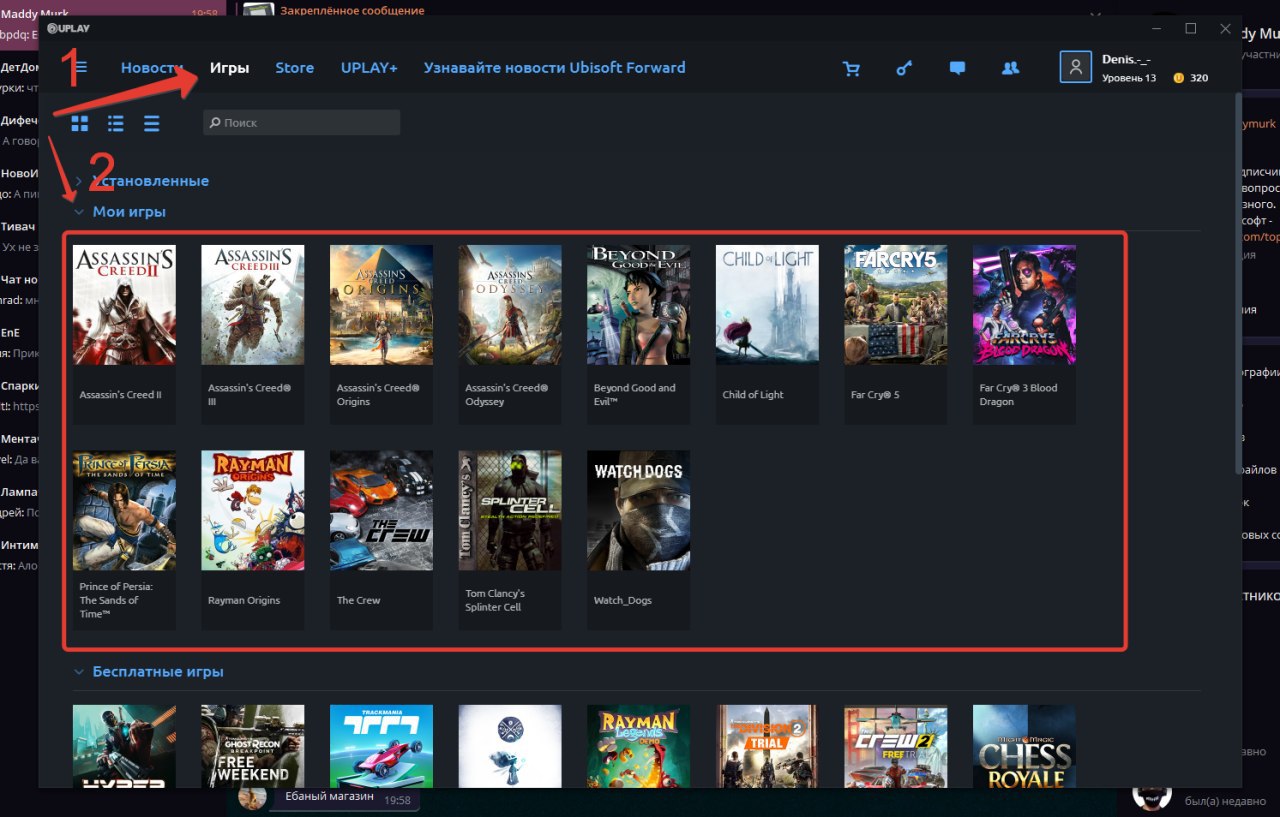Switch to compact list view
The width and height of the screenshot is (1280, 817).
point(152,123)
